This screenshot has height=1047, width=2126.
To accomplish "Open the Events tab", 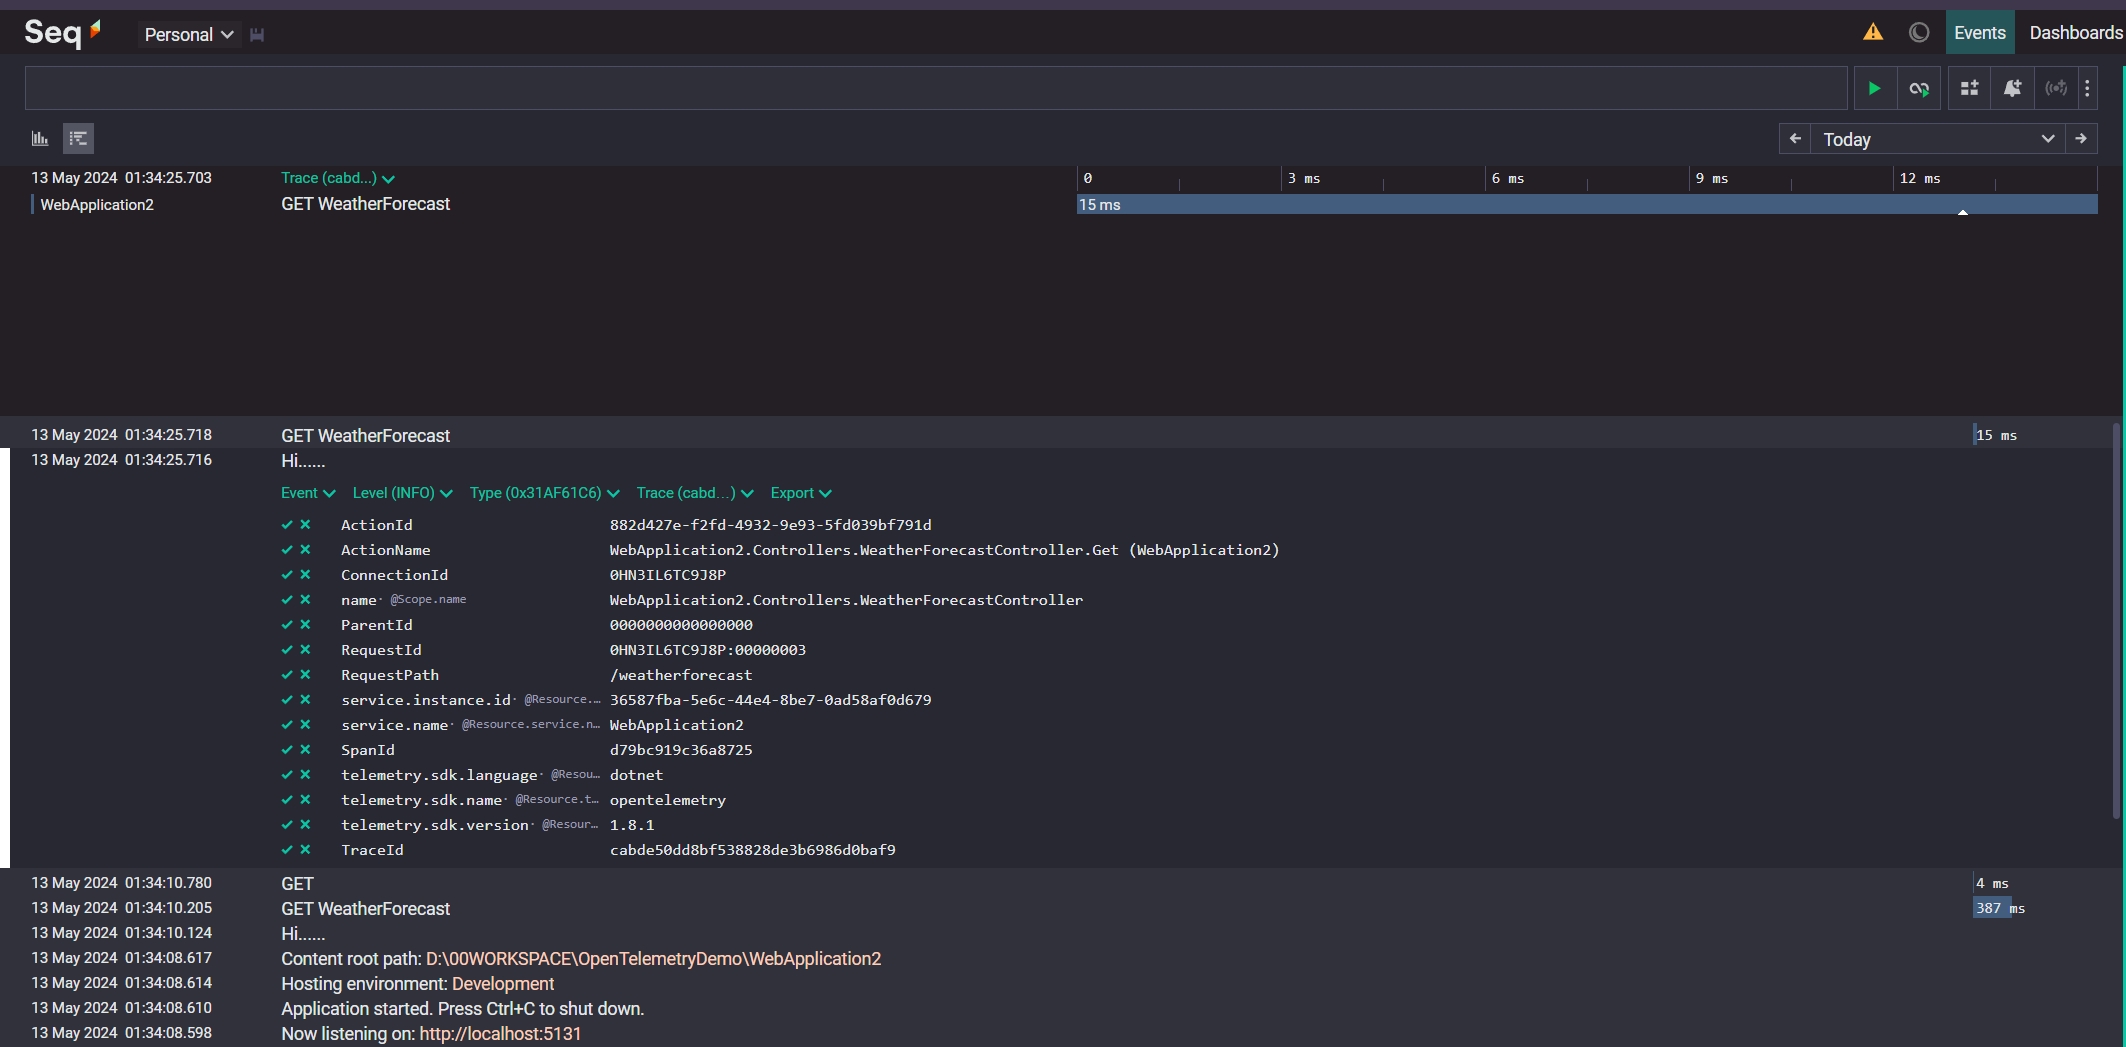I will pos(1979,32).
